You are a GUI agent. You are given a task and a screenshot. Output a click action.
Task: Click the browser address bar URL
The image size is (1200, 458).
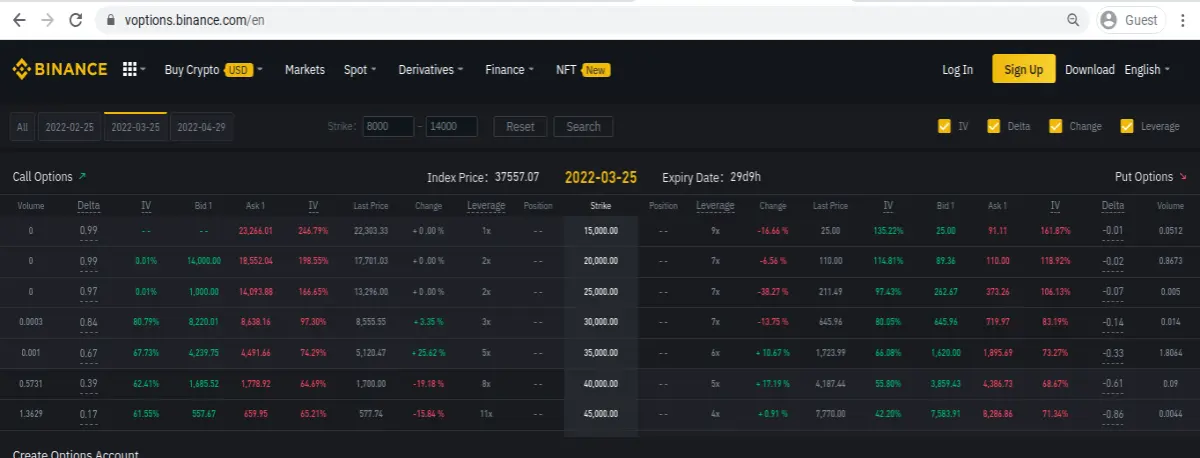click(x=195, y=20)
